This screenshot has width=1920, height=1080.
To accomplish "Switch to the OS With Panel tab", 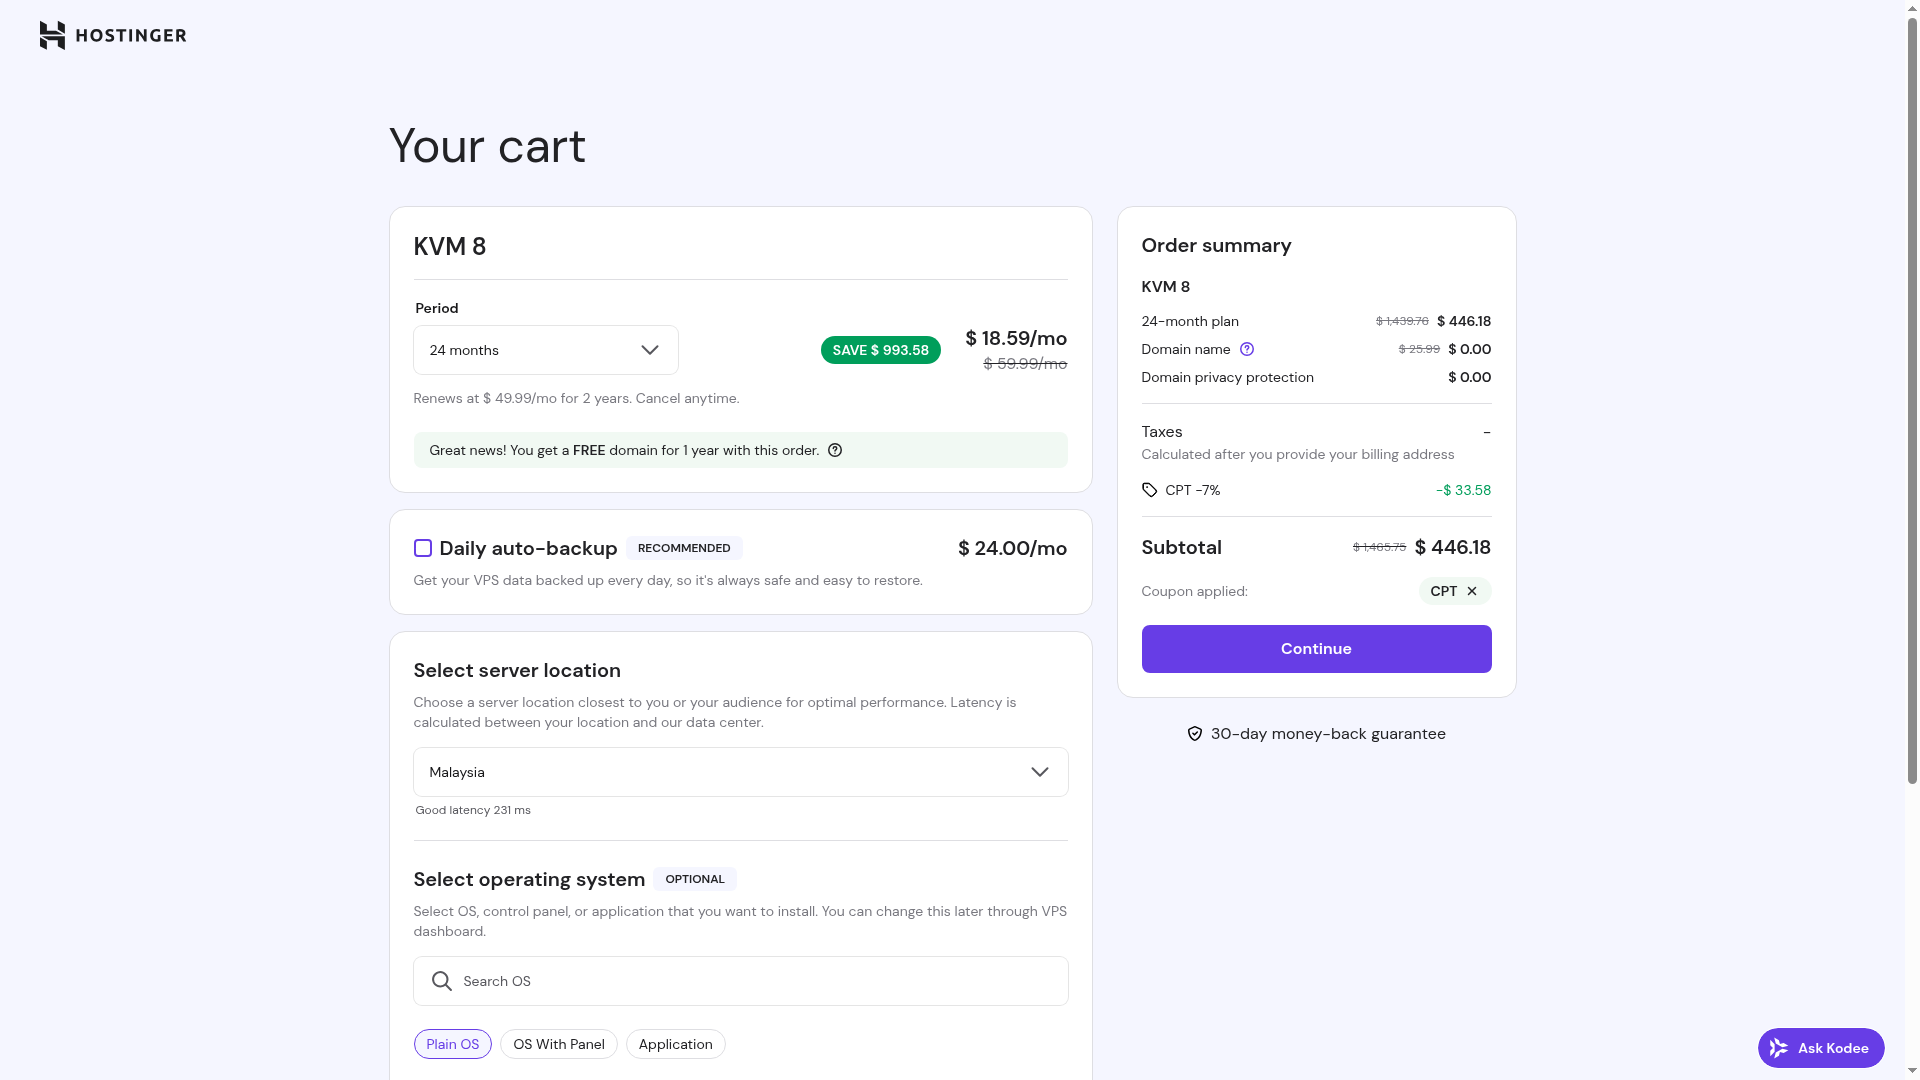I will pyautogui.click(x=558, y=1044).
